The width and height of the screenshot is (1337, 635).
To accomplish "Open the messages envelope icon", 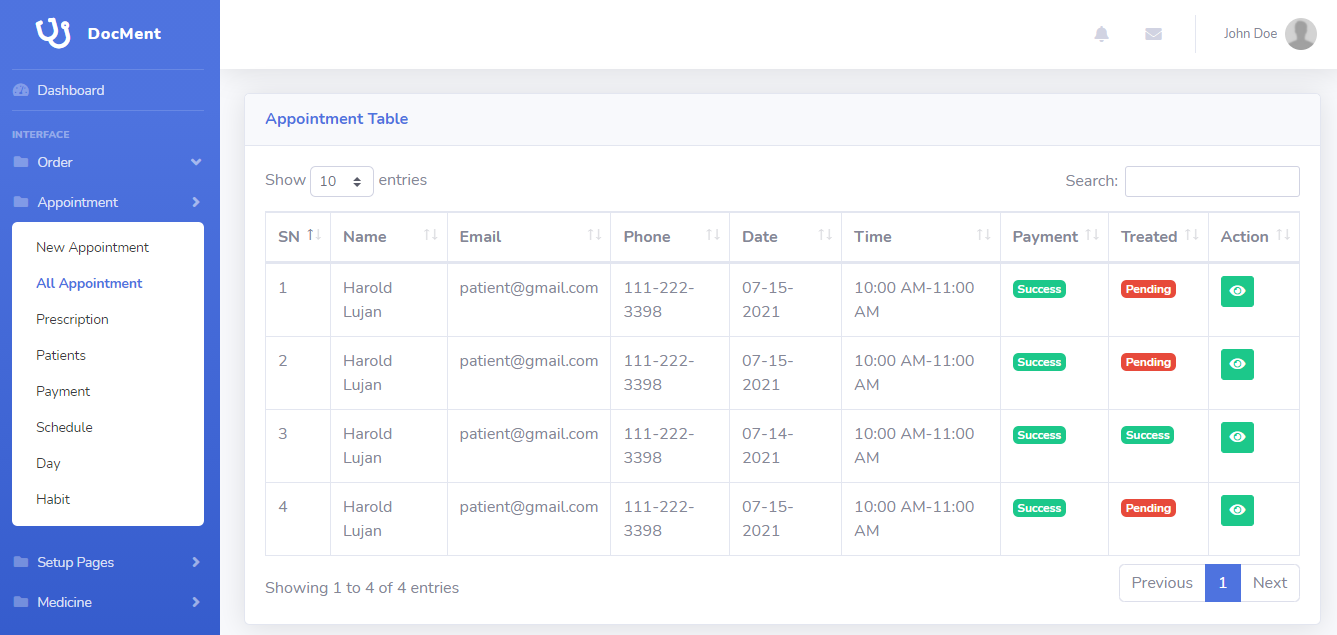I will tap(1153, 34).
